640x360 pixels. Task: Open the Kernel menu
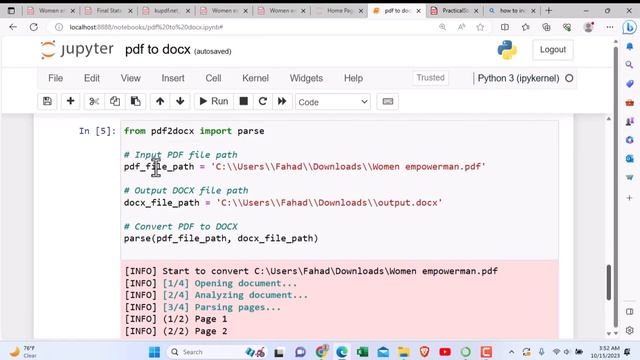click(255, 78)
